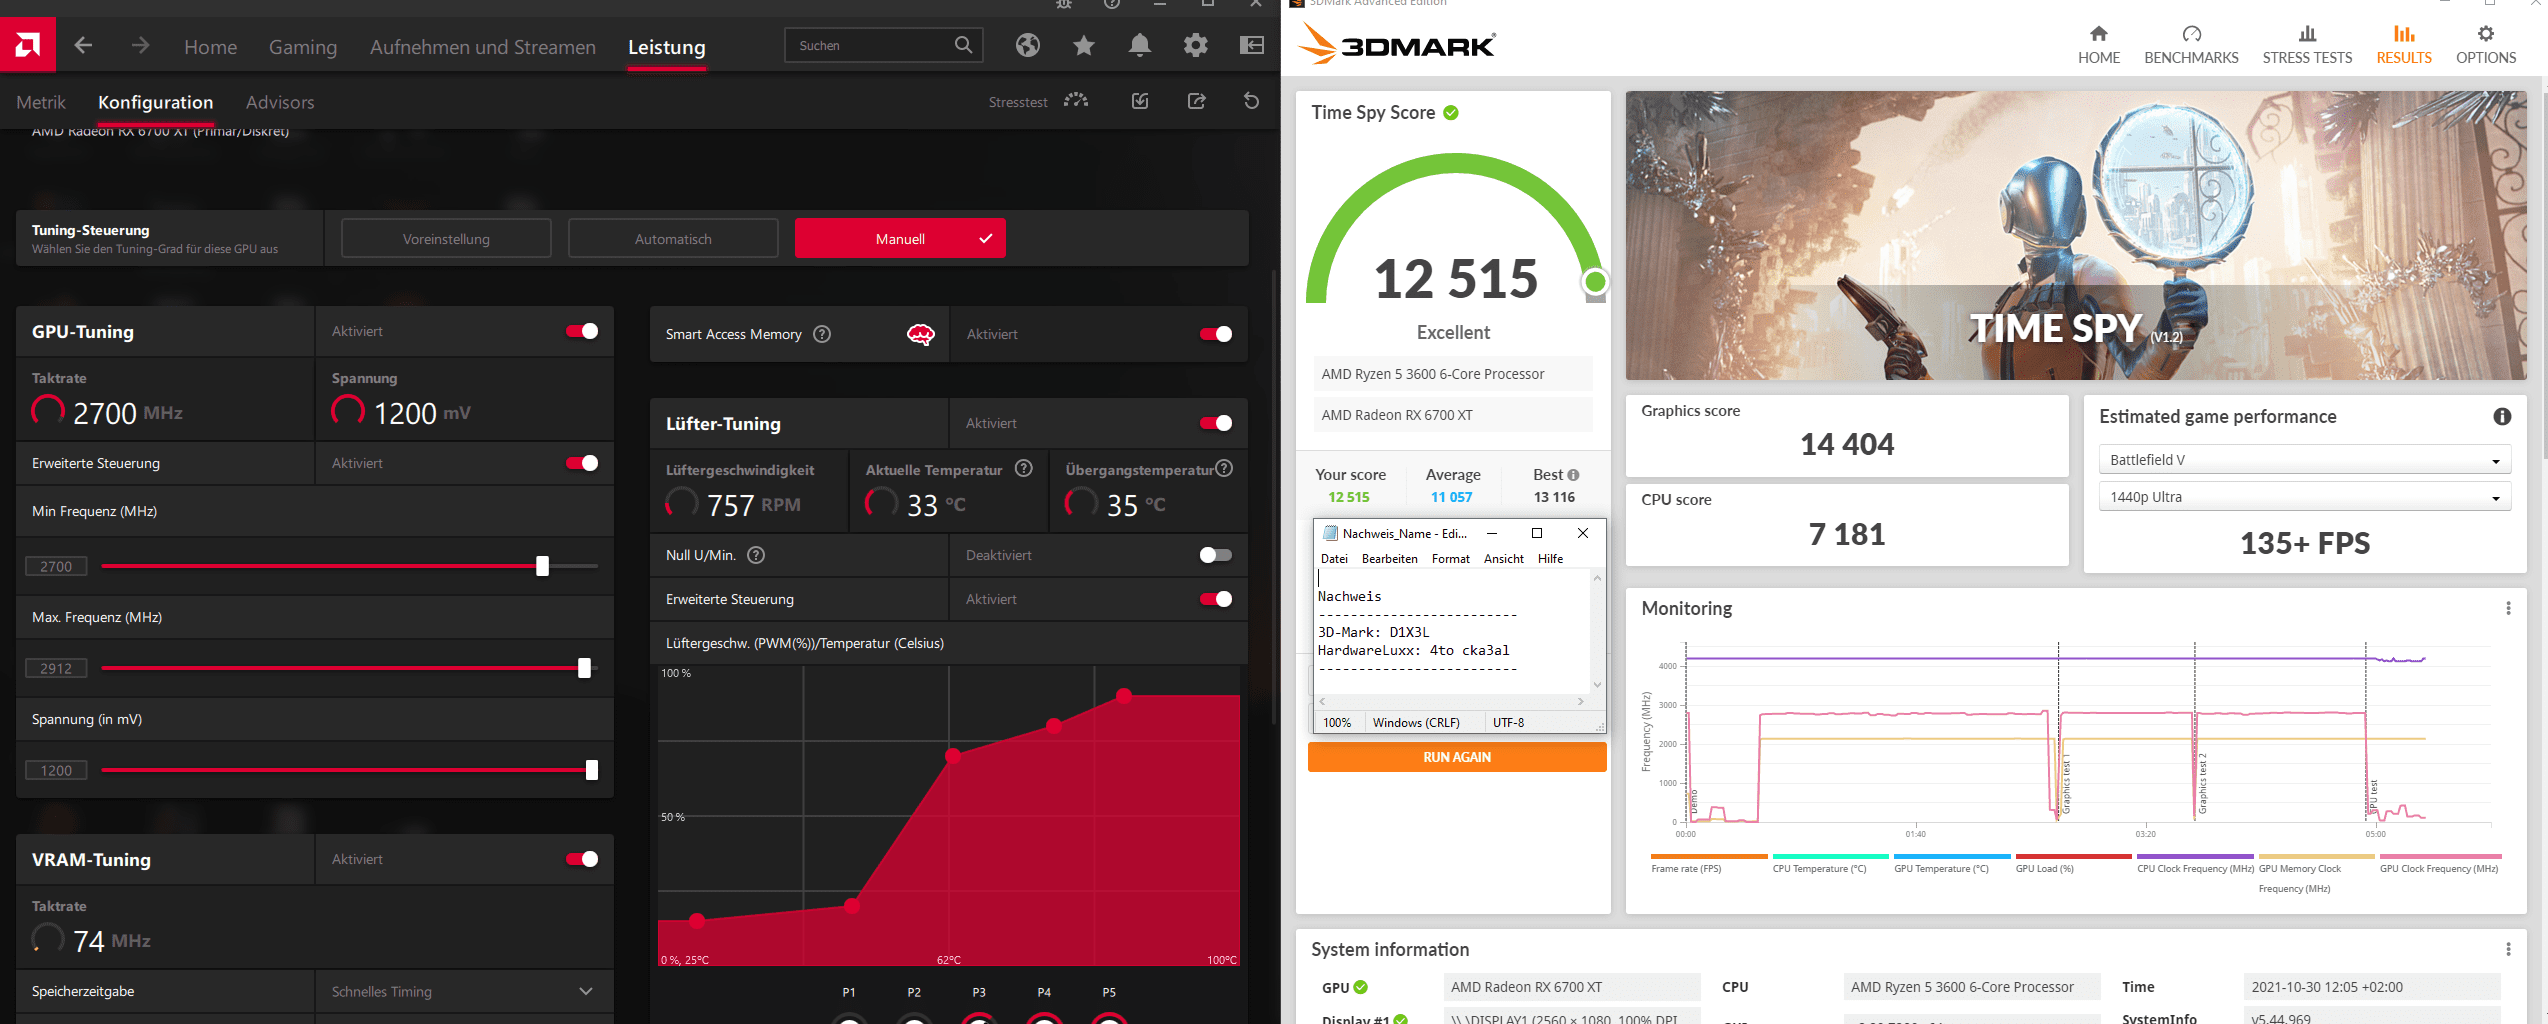This screenshot has width=2548, height=1024.
Task: Click the Max. Frequenz 2912 value field
Action: [56, 668]
